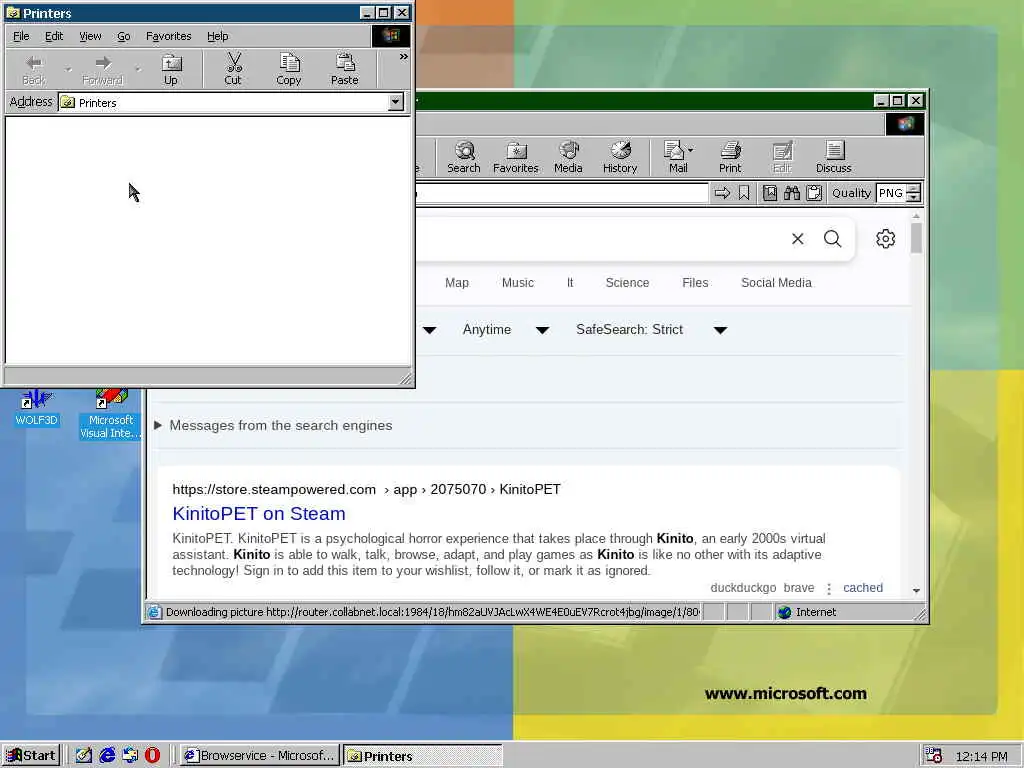The width and height of the screenshot is (1024, 768).
Task: Click the Quality PNG value field
Action: click(891, 193)
